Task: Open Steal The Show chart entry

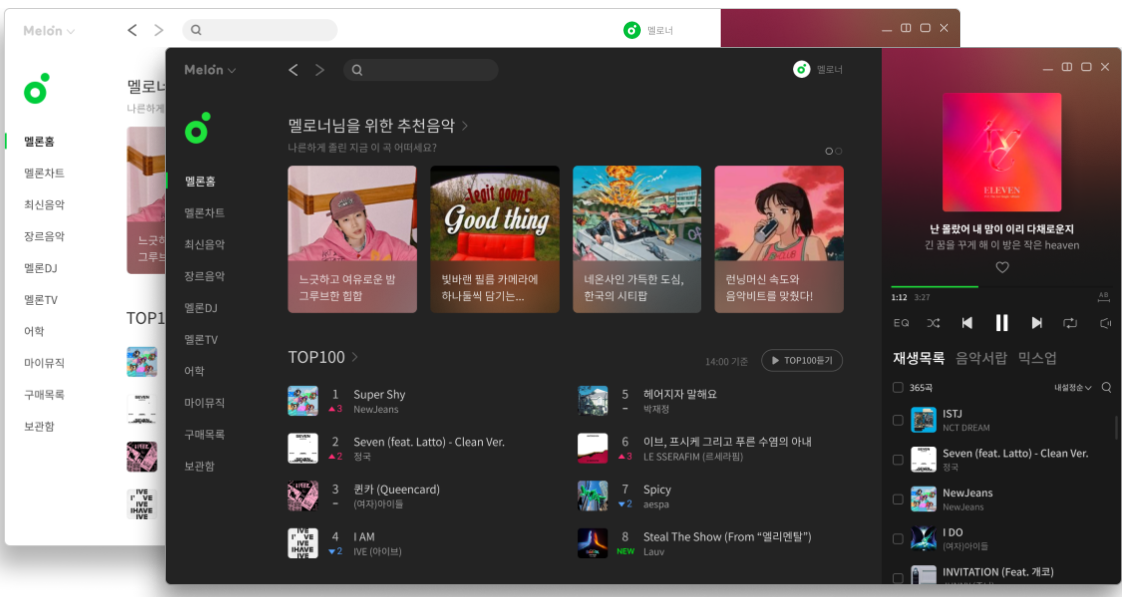Action: coord(727,537)
